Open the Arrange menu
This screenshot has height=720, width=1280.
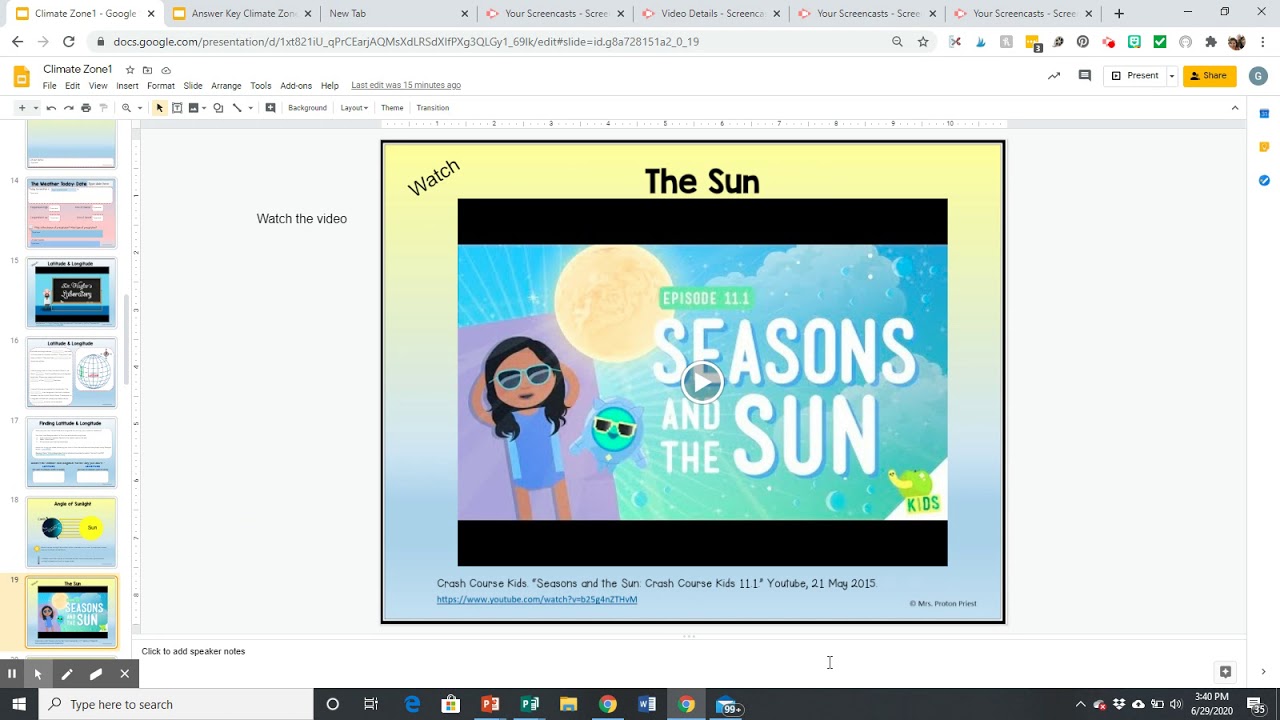tap(226, 86)
